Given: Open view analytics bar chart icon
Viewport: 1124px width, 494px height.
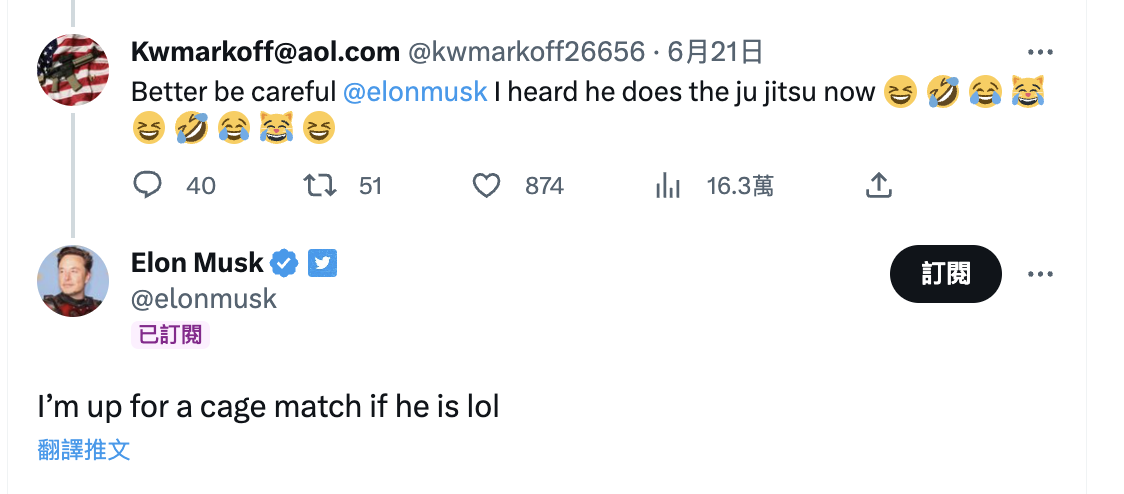Looking at the screenshot, I should [x=667, y=186].
